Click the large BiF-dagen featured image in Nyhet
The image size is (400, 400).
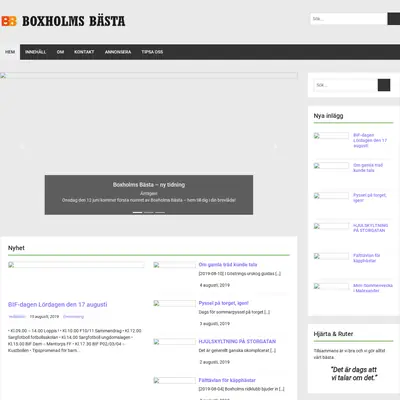76,265
